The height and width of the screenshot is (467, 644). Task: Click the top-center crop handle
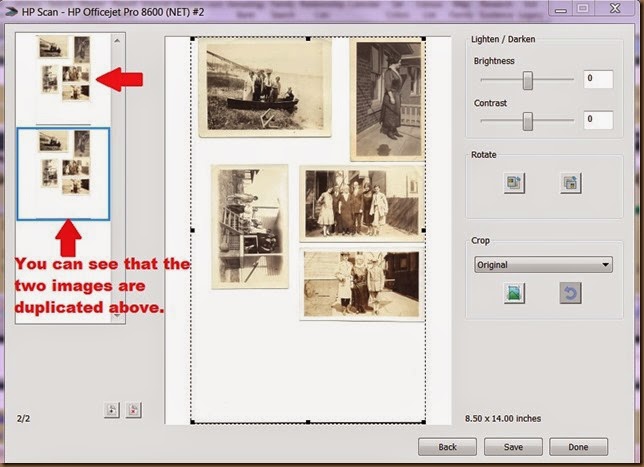[x=308, y=39]
